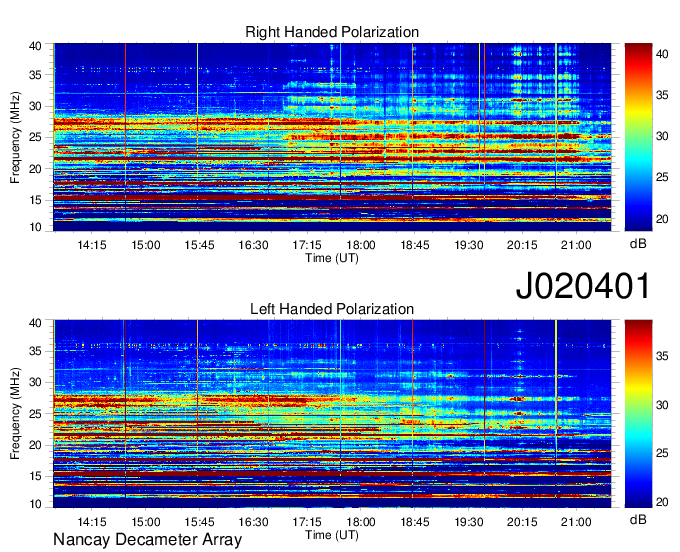Click "17:15" time tick under Right Handed plot

point(307,245)
